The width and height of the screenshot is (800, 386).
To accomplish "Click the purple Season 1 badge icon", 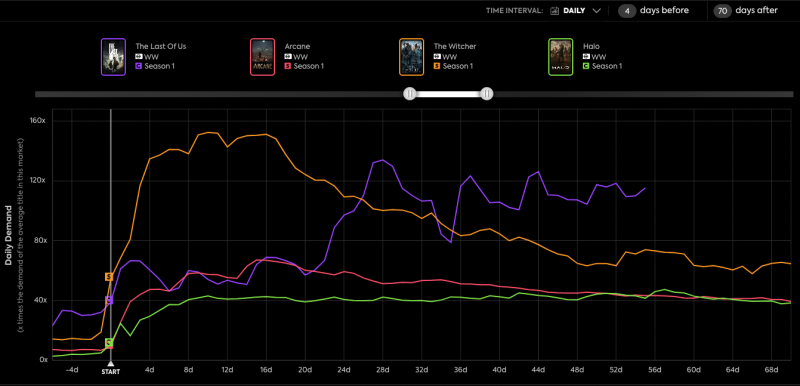I will pyautogui.click(x=138, y=66).
